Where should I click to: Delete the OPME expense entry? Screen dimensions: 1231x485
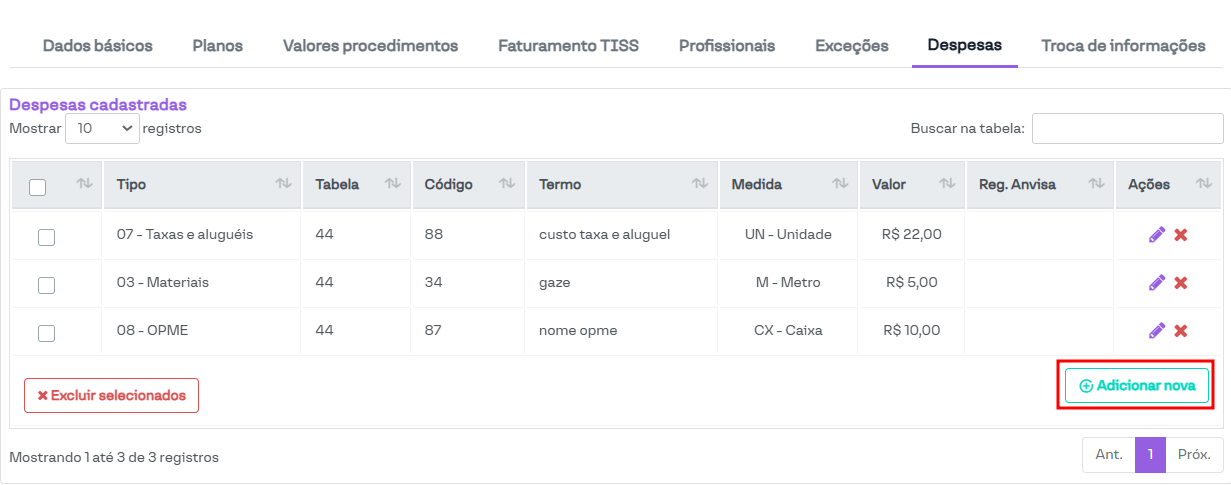pyautogui.click(x=1180, y=331)
